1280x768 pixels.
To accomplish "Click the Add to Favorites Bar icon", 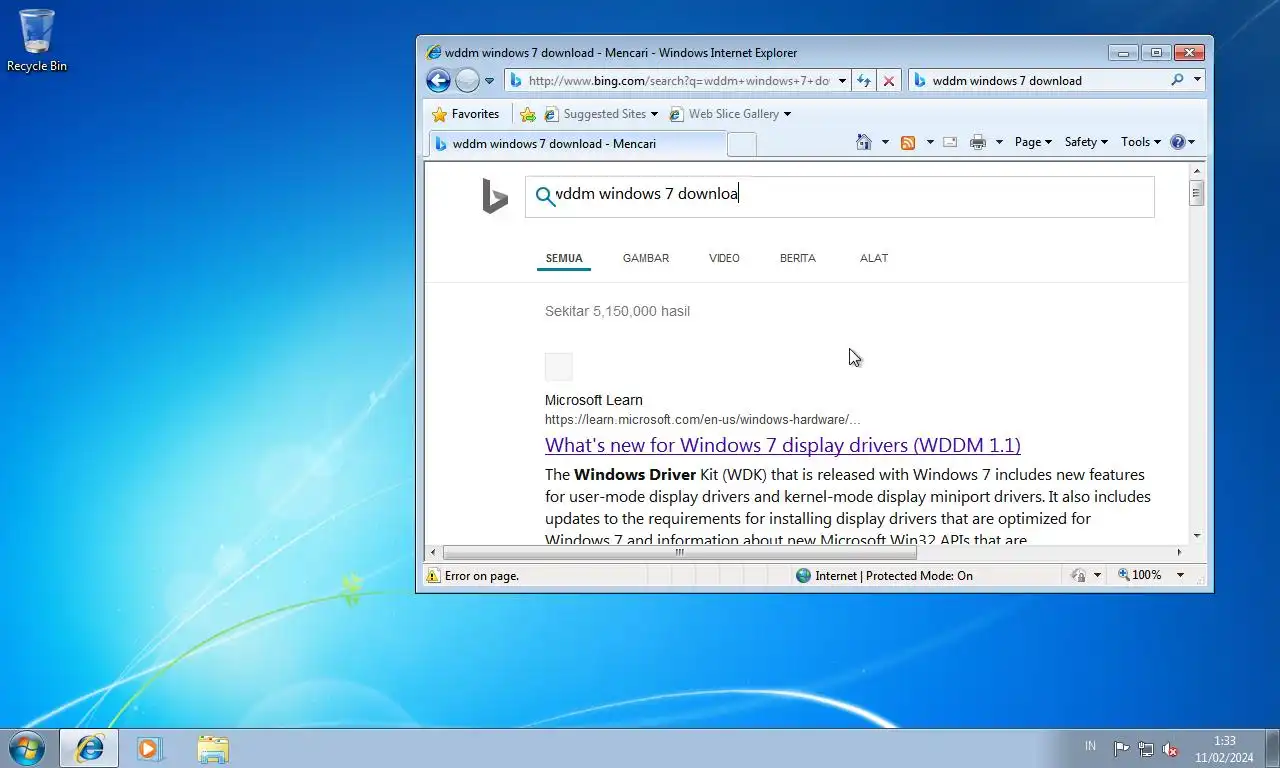I will [x=528, y=114].
